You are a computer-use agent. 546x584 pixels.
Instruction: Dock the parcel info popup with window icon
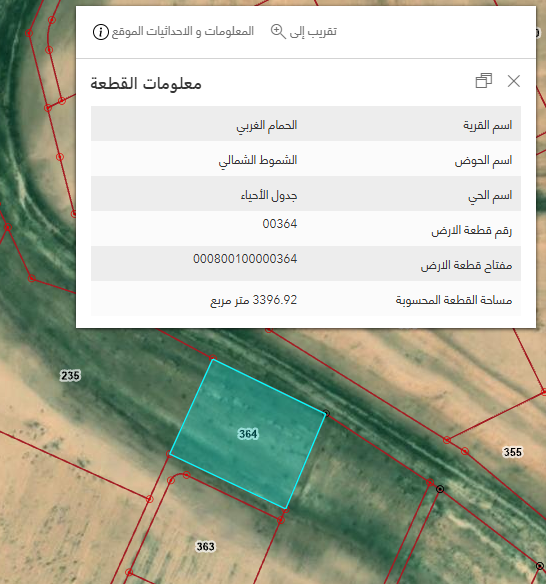point(483,80)
